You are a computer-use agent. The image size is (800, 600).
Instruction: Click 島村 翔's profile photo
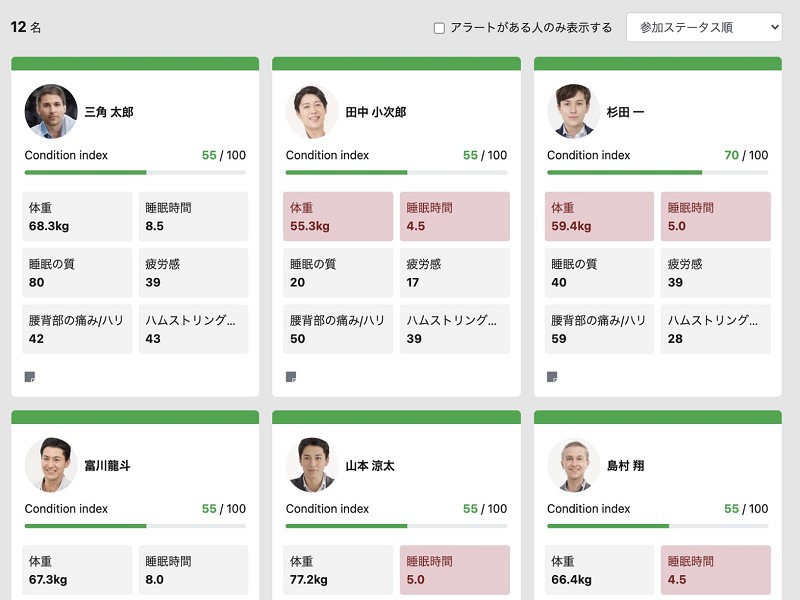click(573, 465)
